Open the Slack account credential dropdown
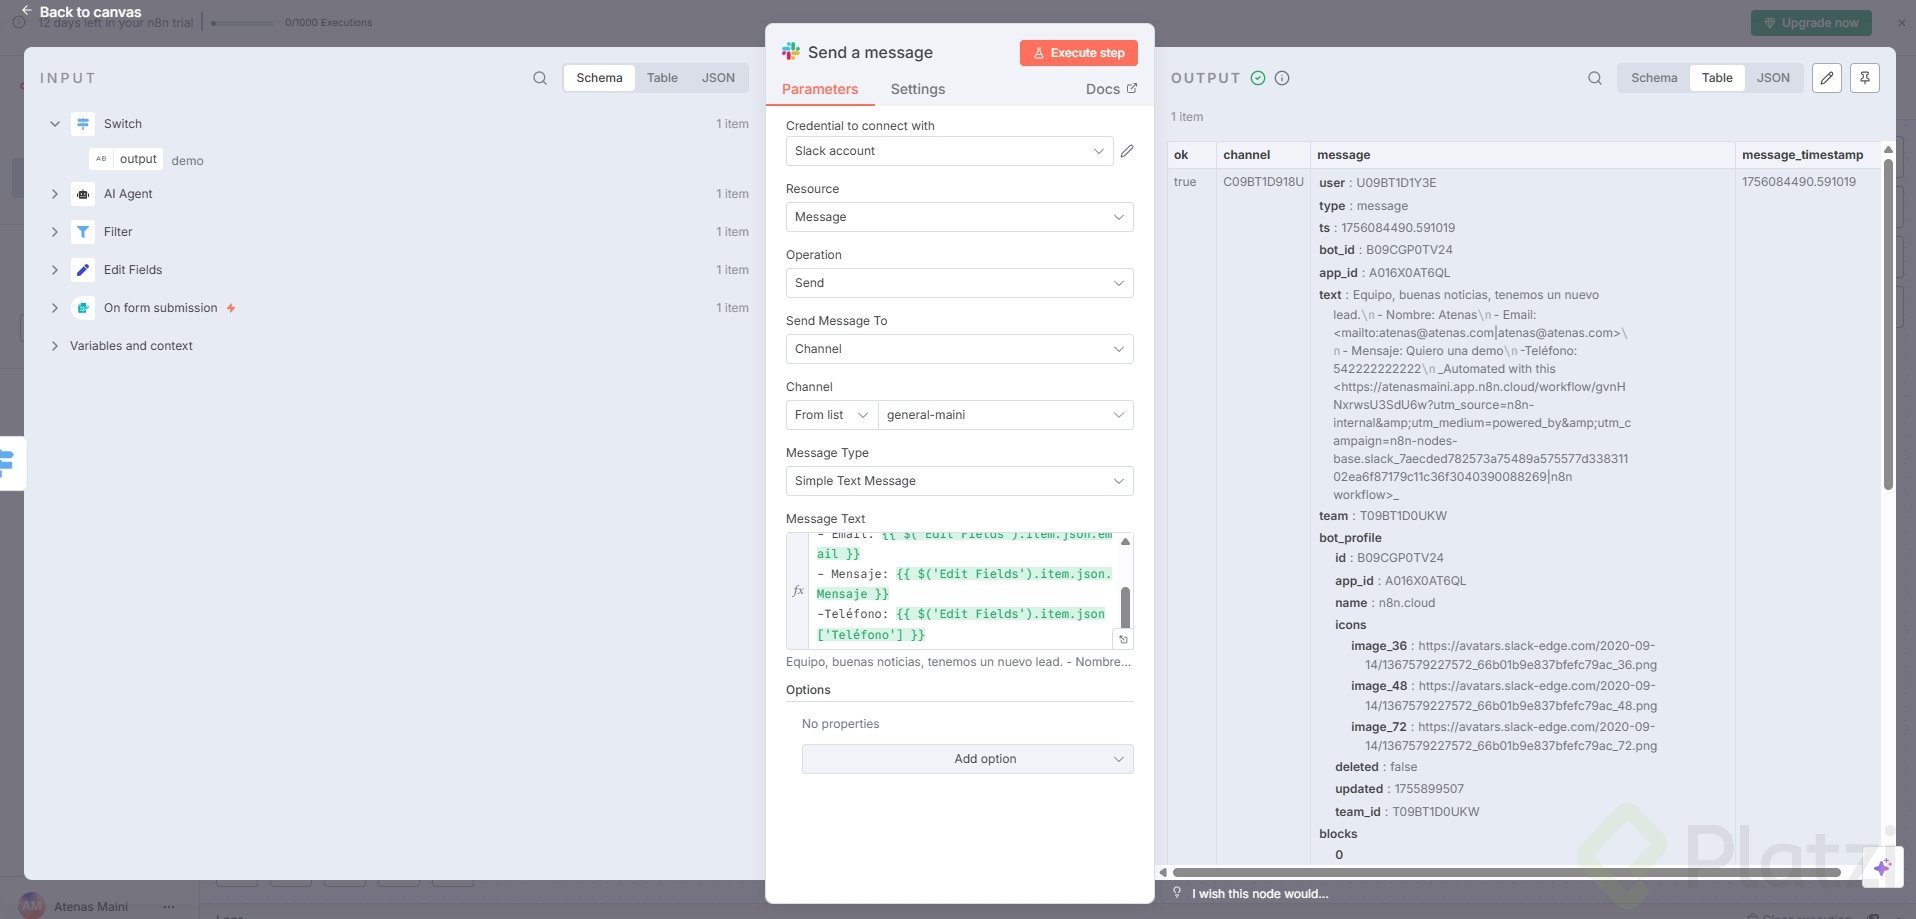 tap(949, 151)
